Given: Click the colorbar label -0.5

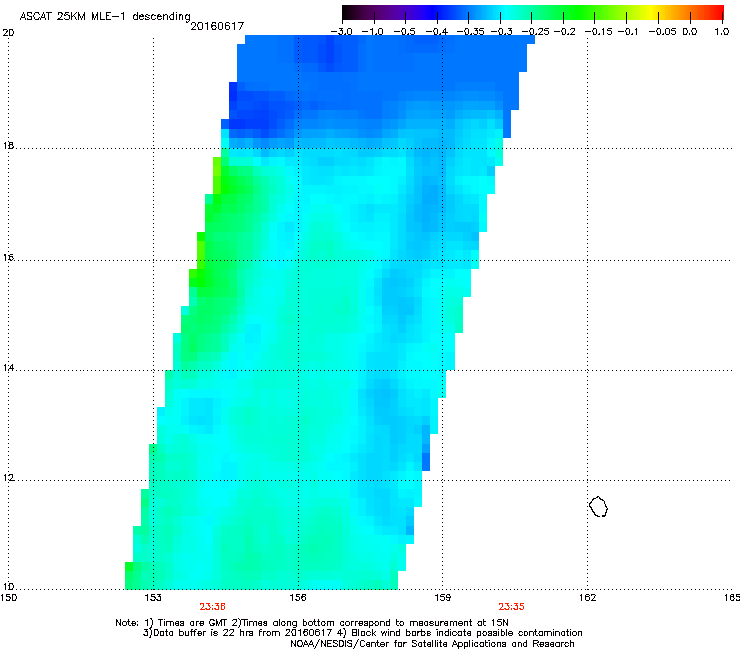Looking at the screenshot, I should coord(404,32).
